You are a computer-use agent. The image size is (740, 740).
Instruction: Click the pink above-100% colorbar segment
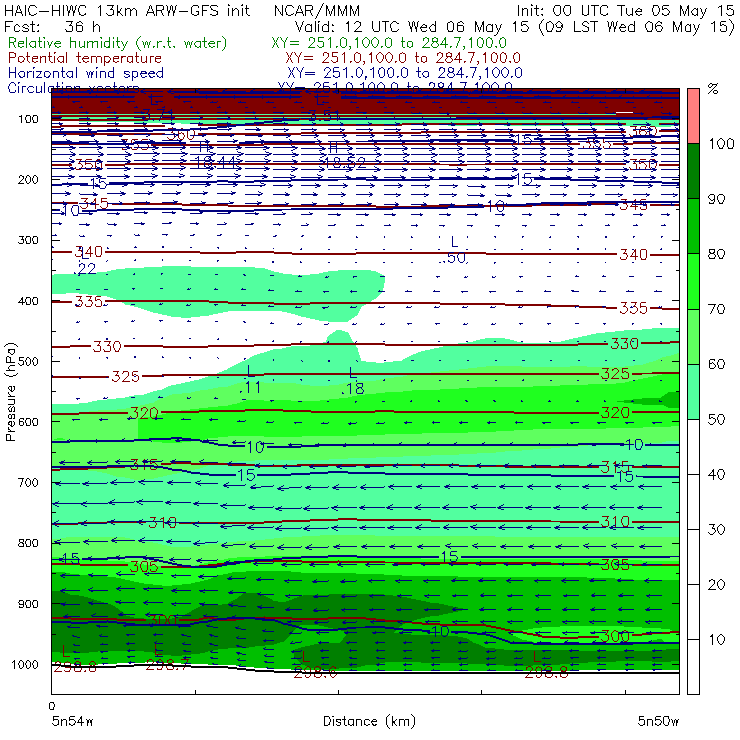(x=693, y=116)
